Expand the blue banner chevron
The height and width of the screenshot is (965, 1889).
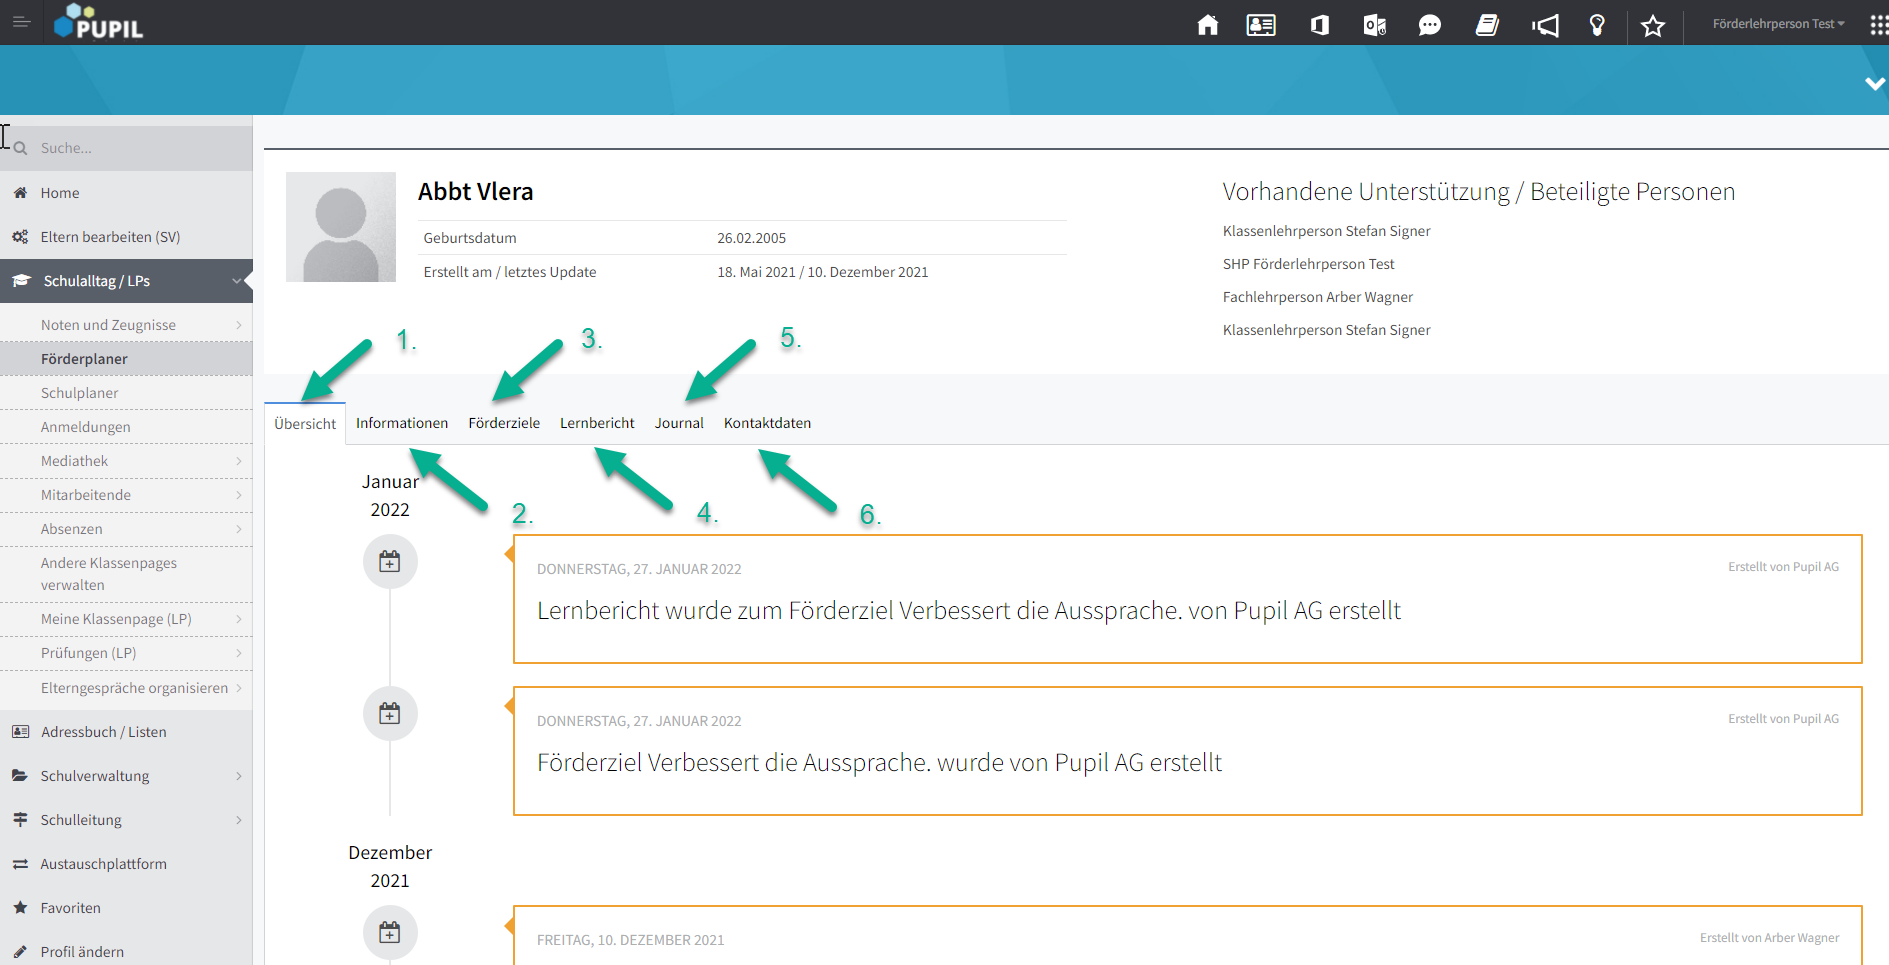click(x=1875, y=84)
